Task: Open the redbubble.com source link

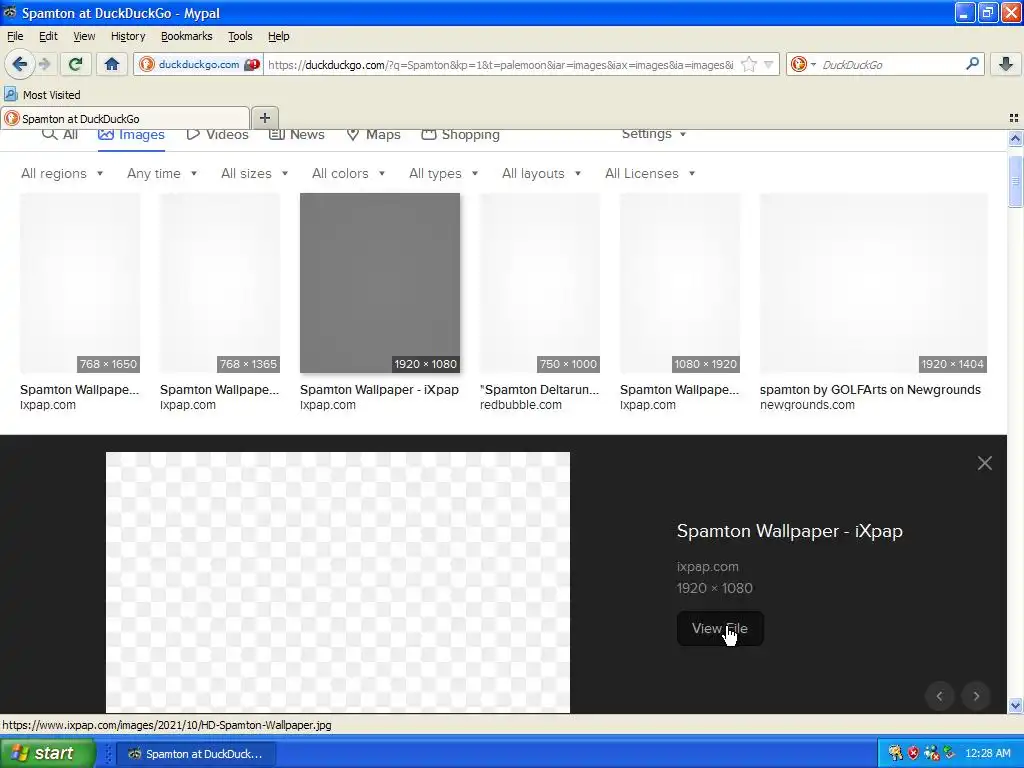Action: (520, 405)
